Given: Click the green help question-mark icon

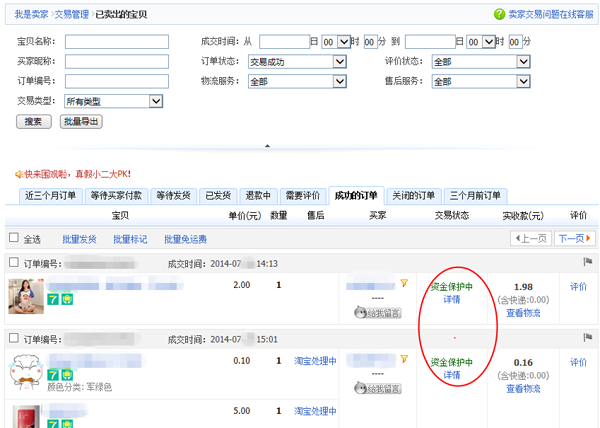Looking at the screenshot, I should point(499,14).
